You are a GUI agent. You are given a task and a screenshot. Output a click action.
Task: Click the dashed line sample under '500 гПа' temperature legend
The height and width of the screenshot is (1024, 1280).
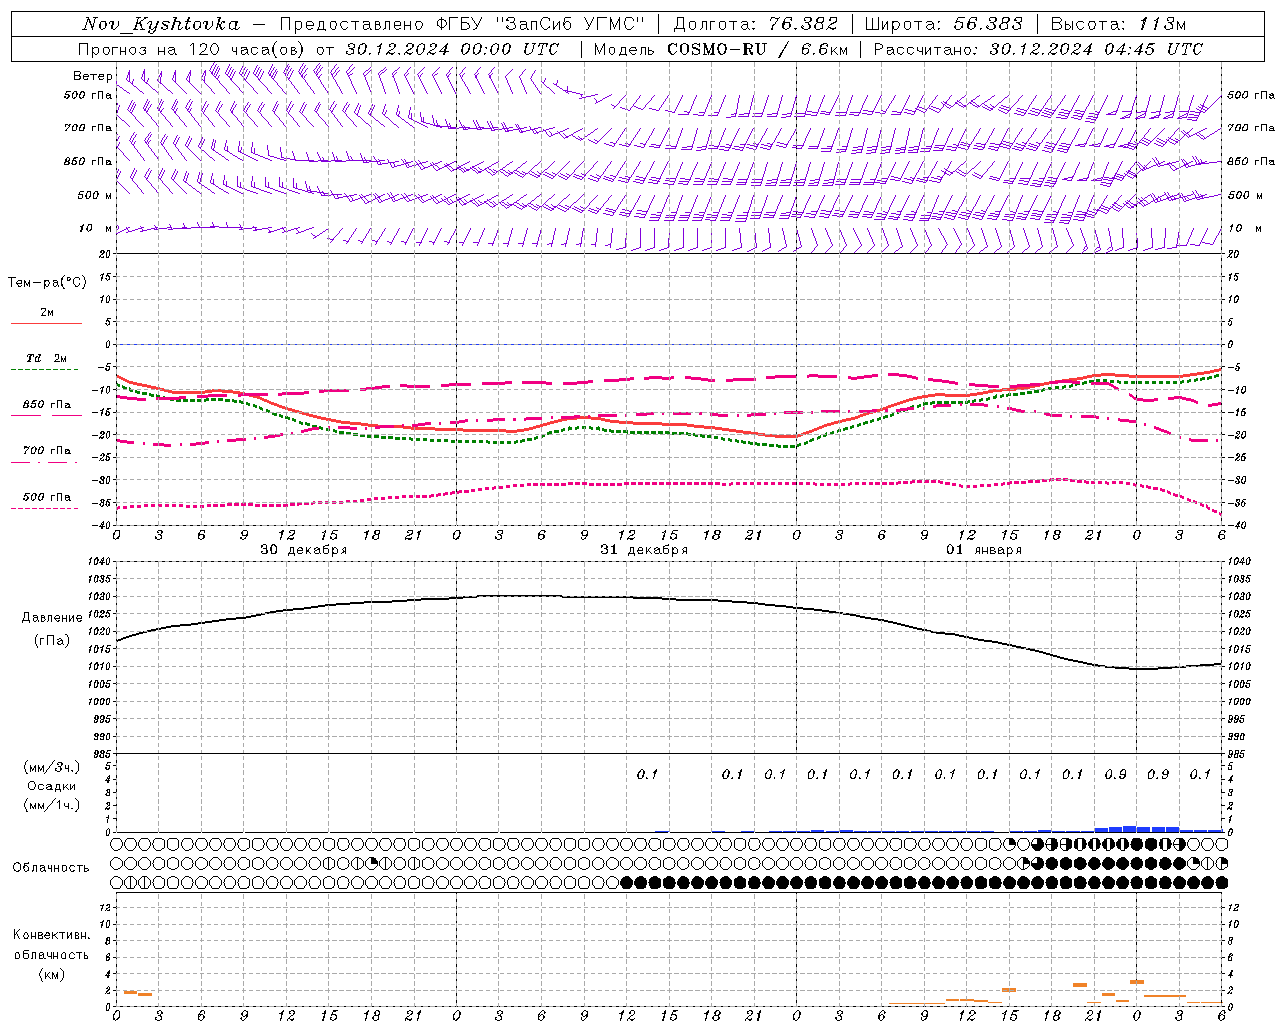coord(45,509)
